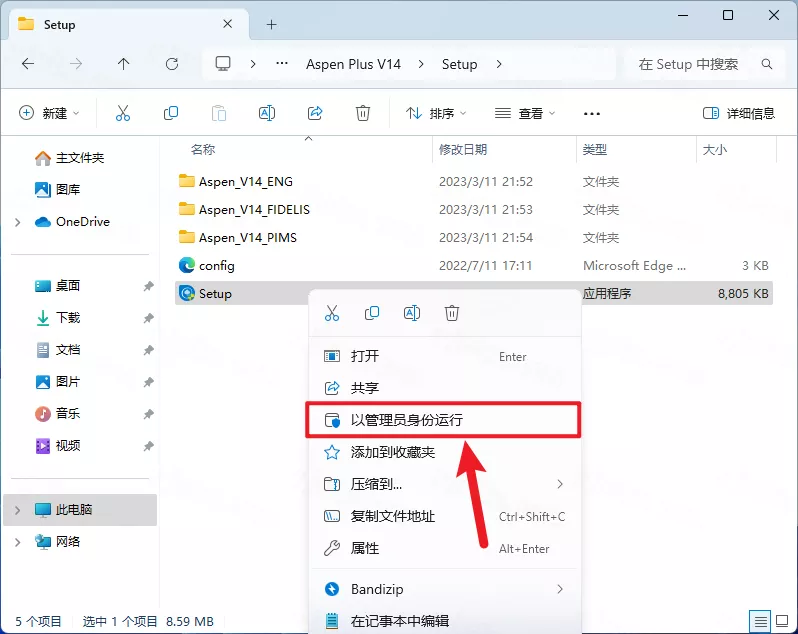Expand the OneDrive tree node
Viewport: 798px width, 634px height.
point(18,222)
